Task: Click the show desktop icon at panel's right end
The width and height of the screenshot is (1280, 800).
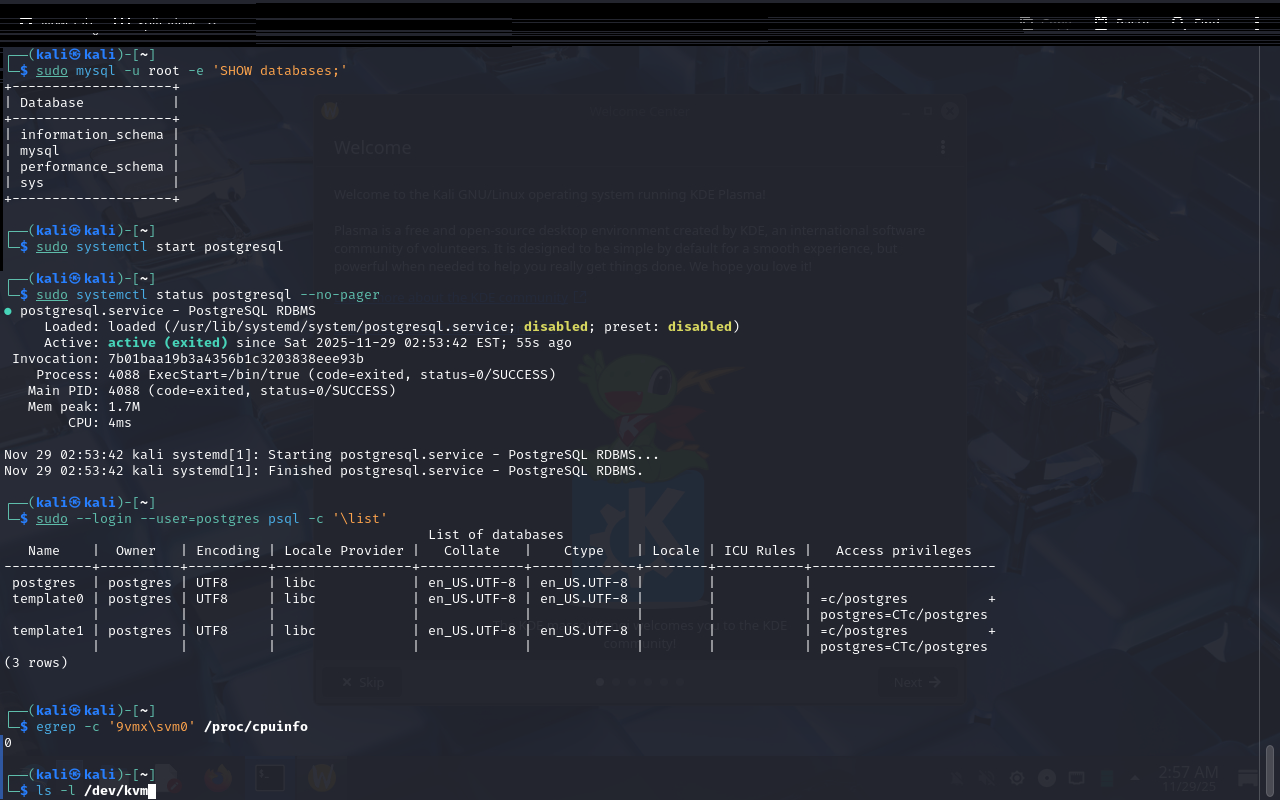Action: pyautogui.click(x=1248, y=778)
